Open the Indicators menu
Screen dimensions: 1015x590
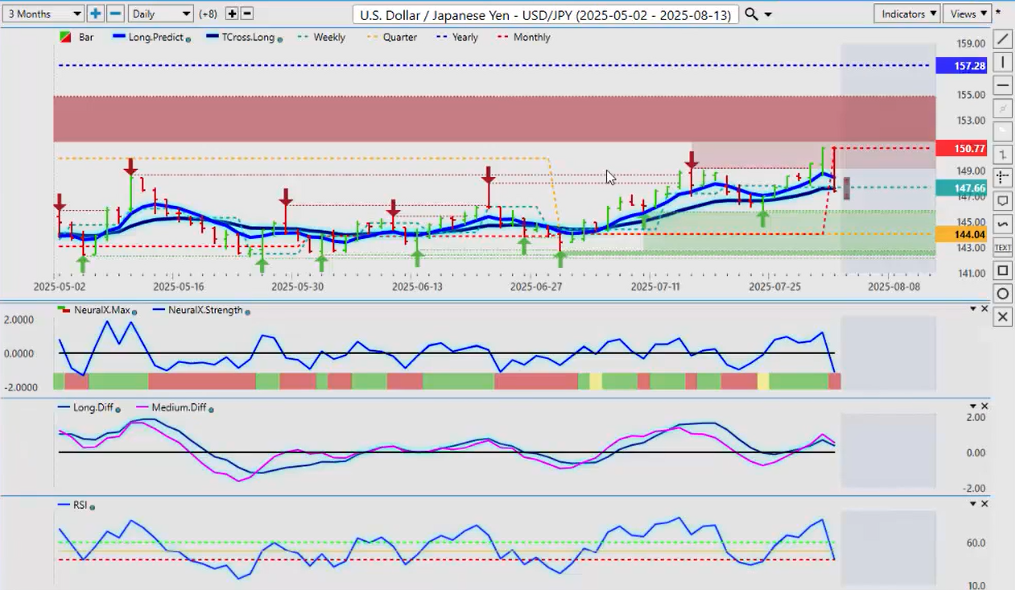coord(906,14)
